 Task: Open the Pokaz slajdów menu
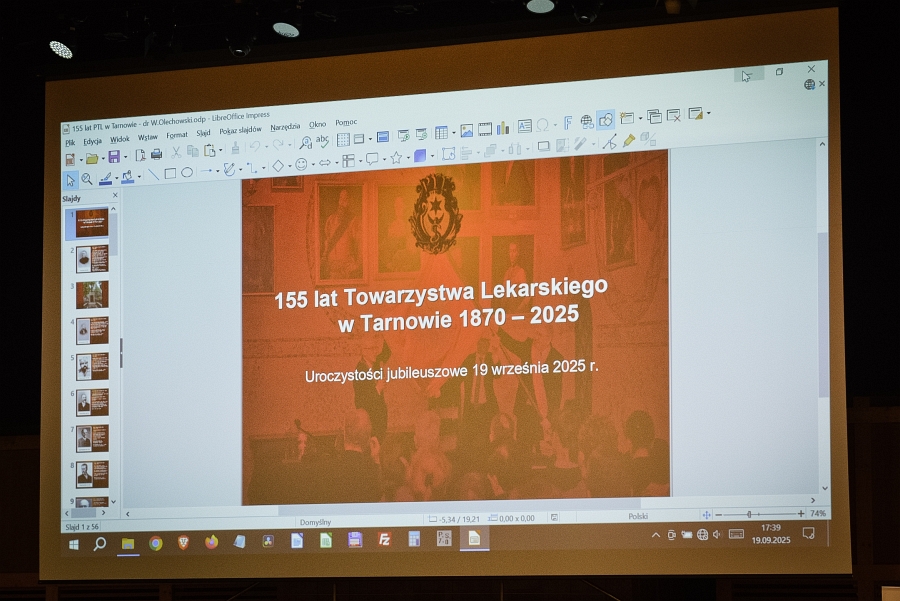(x=240, y=131)
